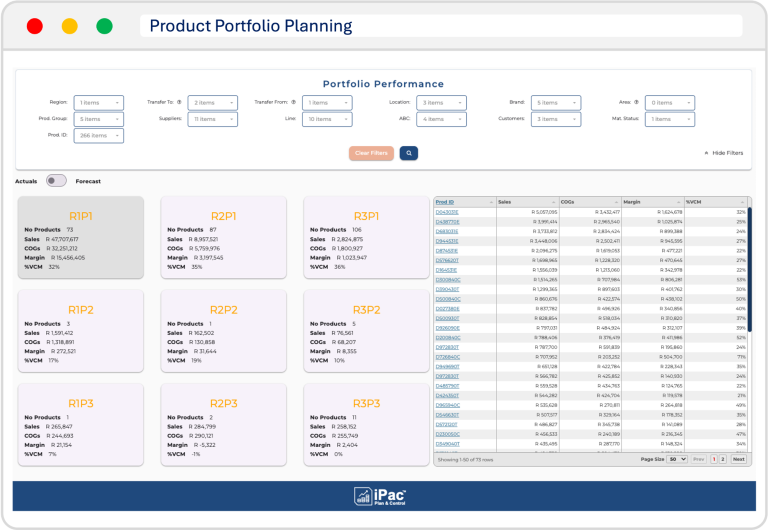Click the info icon beside Area label

point(638,102)
